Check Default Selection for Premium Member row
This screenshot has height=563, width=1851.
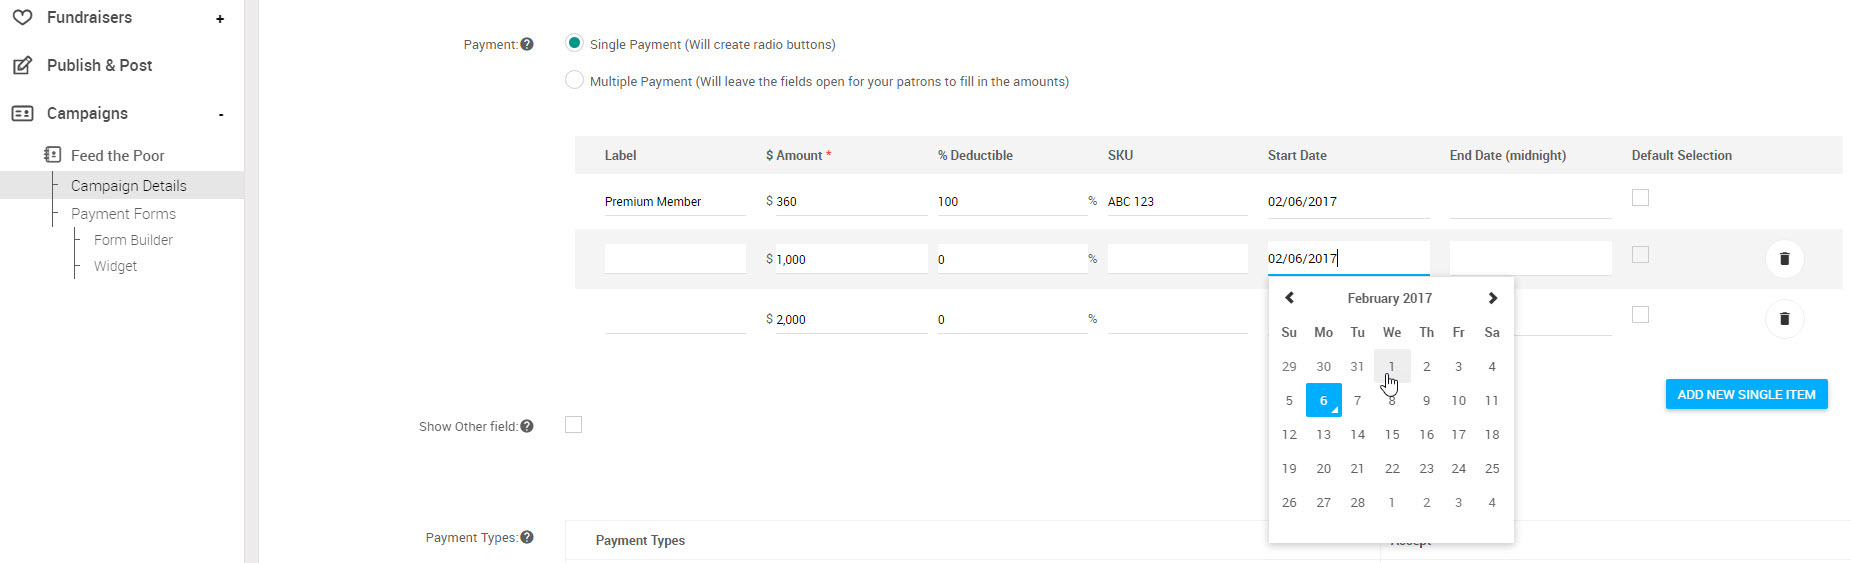(1640, 198)
